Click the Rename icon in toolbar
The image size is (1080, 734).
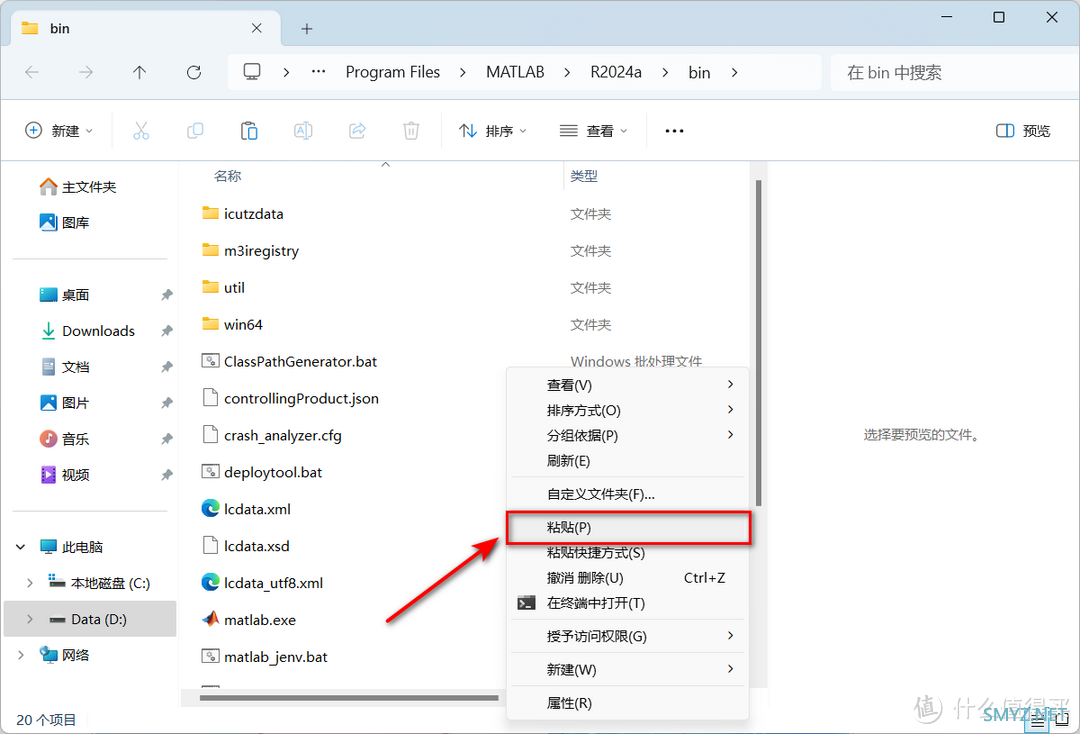click(303, 131)
